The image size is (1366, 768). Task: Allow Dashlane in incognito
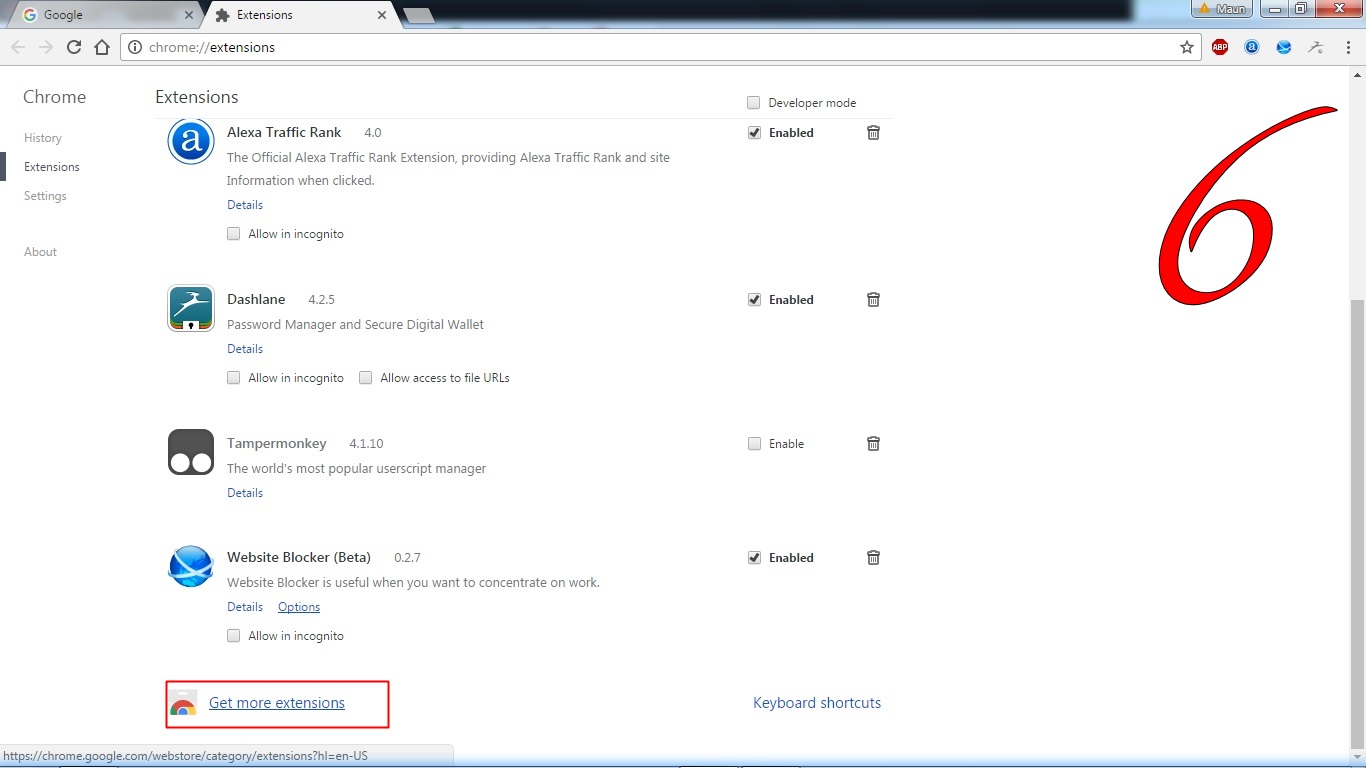234,378
